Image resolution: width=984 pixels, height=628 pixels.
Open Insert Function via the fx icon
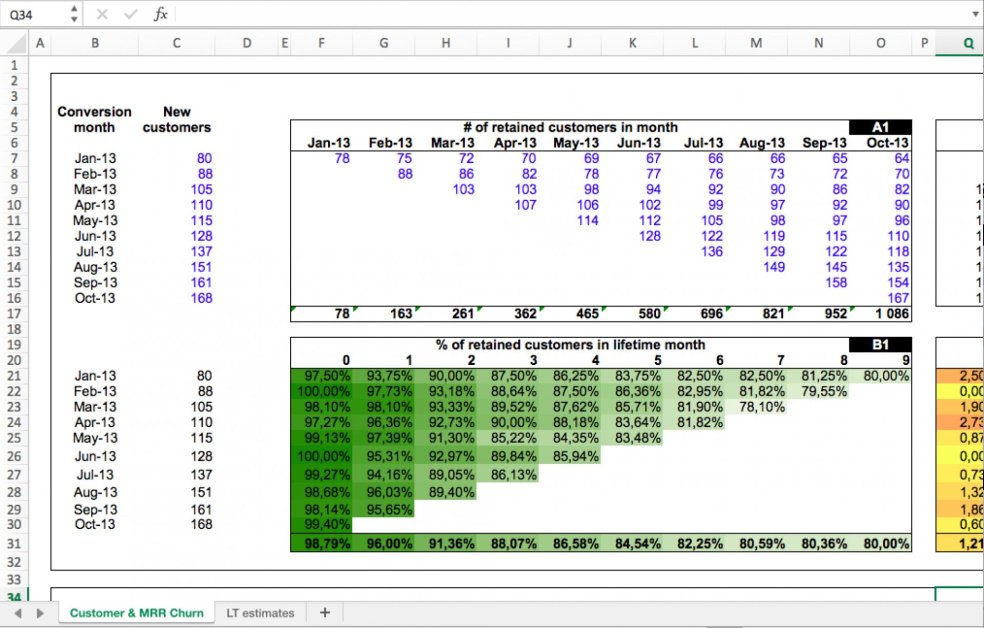(160, 15)
